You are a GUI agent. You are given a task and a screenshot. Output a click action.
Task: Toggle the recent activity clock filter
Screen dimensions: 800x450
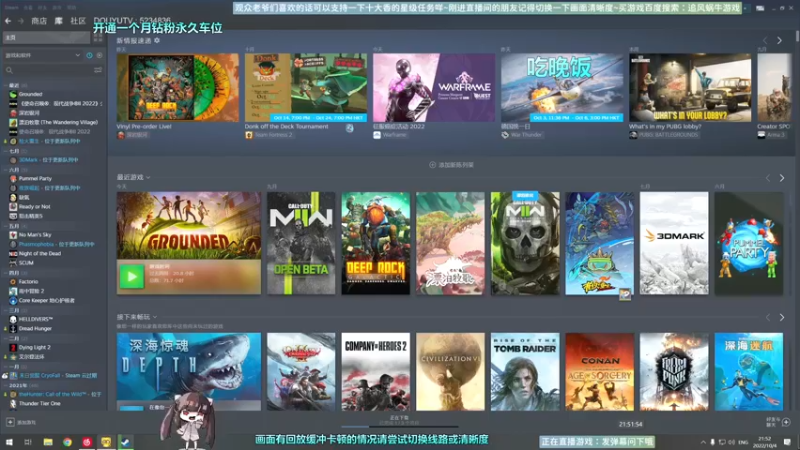(x=89, y=55)
